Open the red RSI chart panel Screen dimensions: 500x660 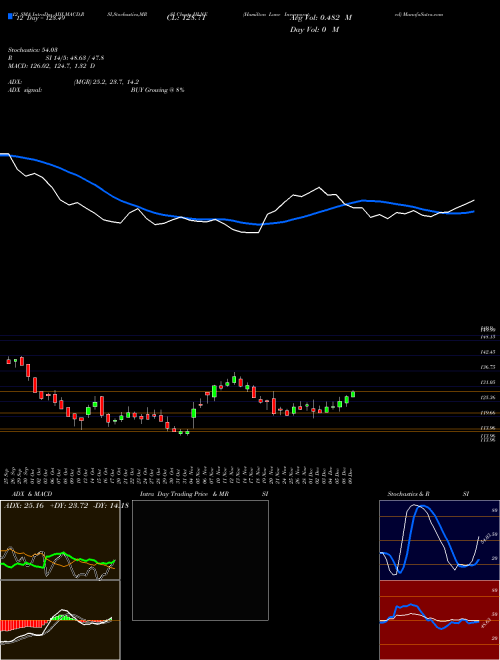coord(439,620)
